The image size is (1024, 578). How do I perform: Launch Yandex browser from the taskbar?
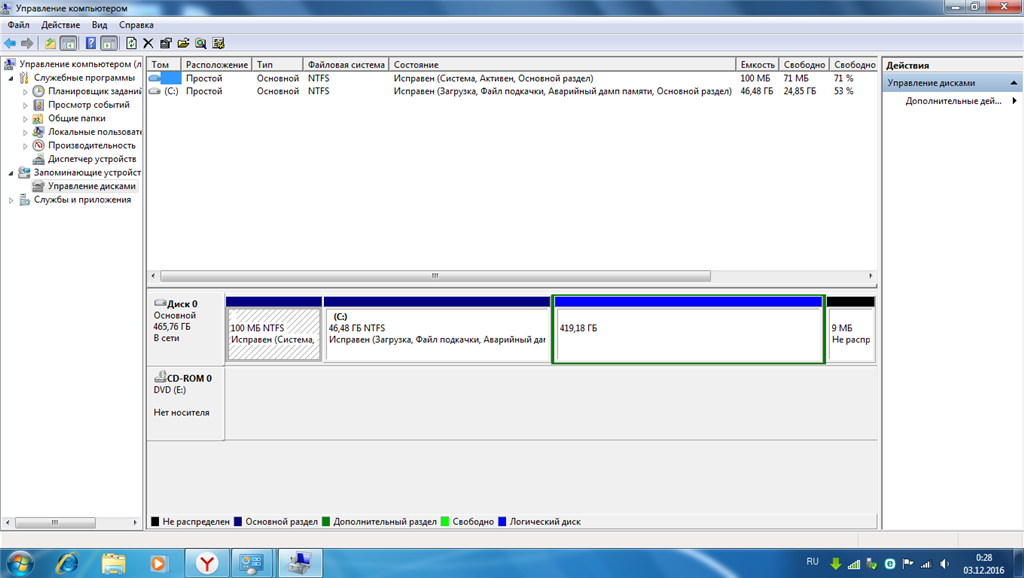pyautogui.click(x=207, y=563)
